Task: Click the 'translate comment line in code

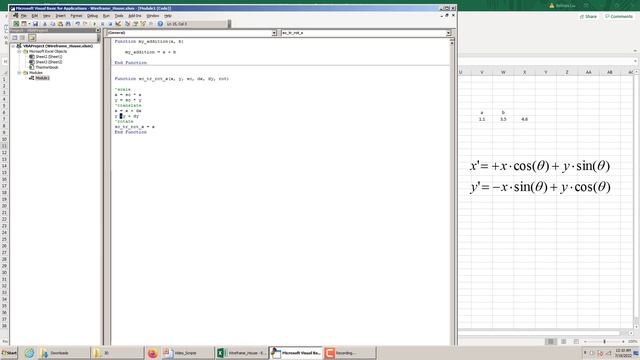Action: click(128, 105)
